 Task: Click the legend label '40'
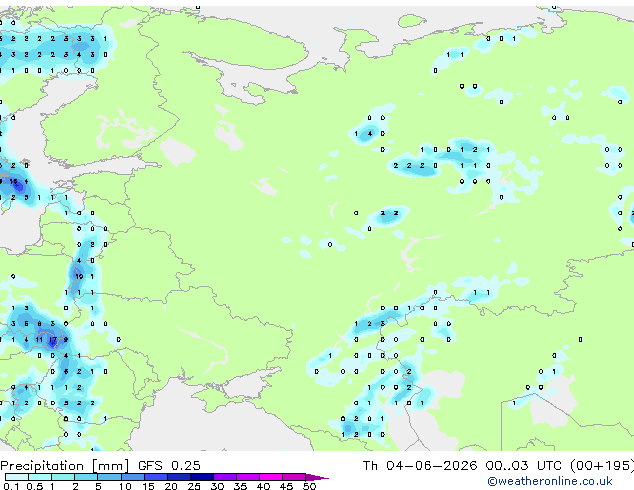263,486
